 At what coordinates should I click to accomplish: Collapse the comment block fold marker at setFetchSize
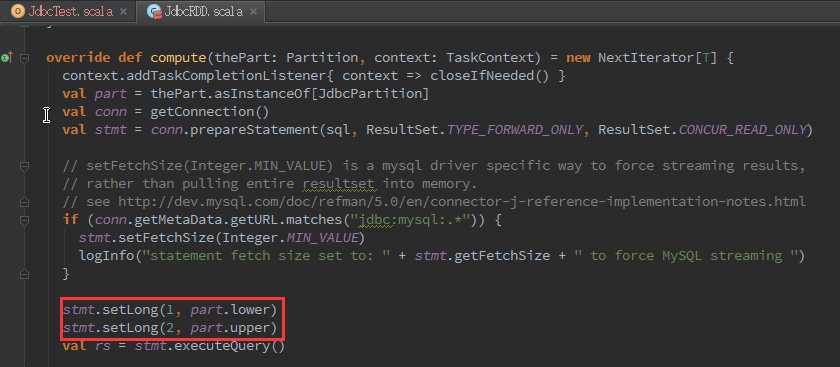pos(24,167)
